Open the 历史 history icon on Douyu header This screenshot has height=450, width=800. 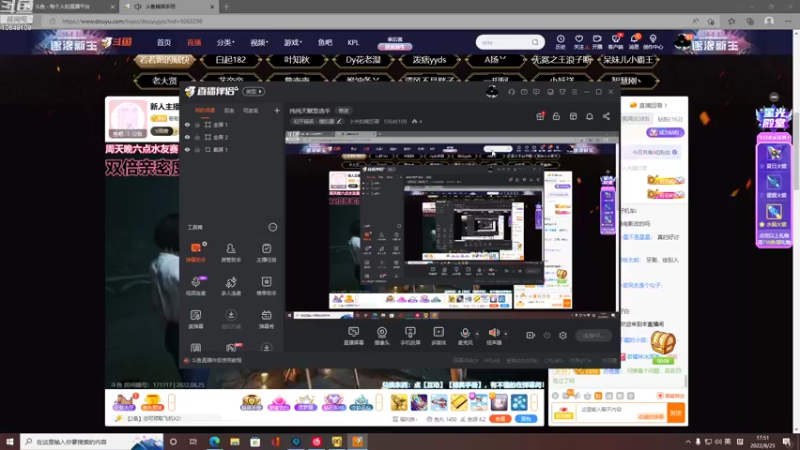[x=561, y=42]
